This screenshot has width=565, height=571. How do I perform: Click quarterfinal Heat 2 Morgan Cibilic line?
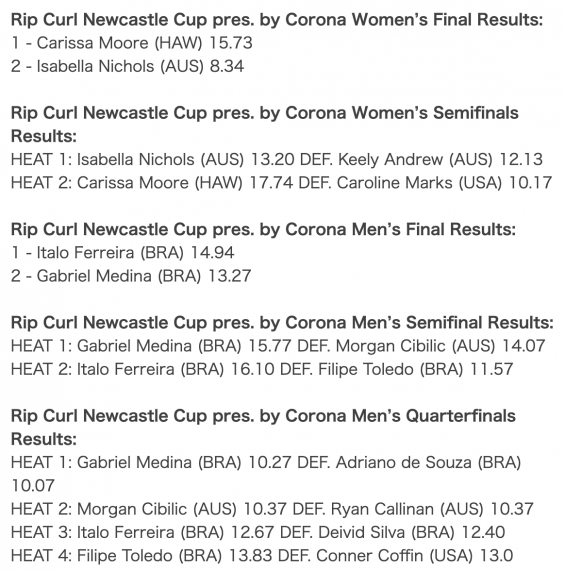coord(272,509)
